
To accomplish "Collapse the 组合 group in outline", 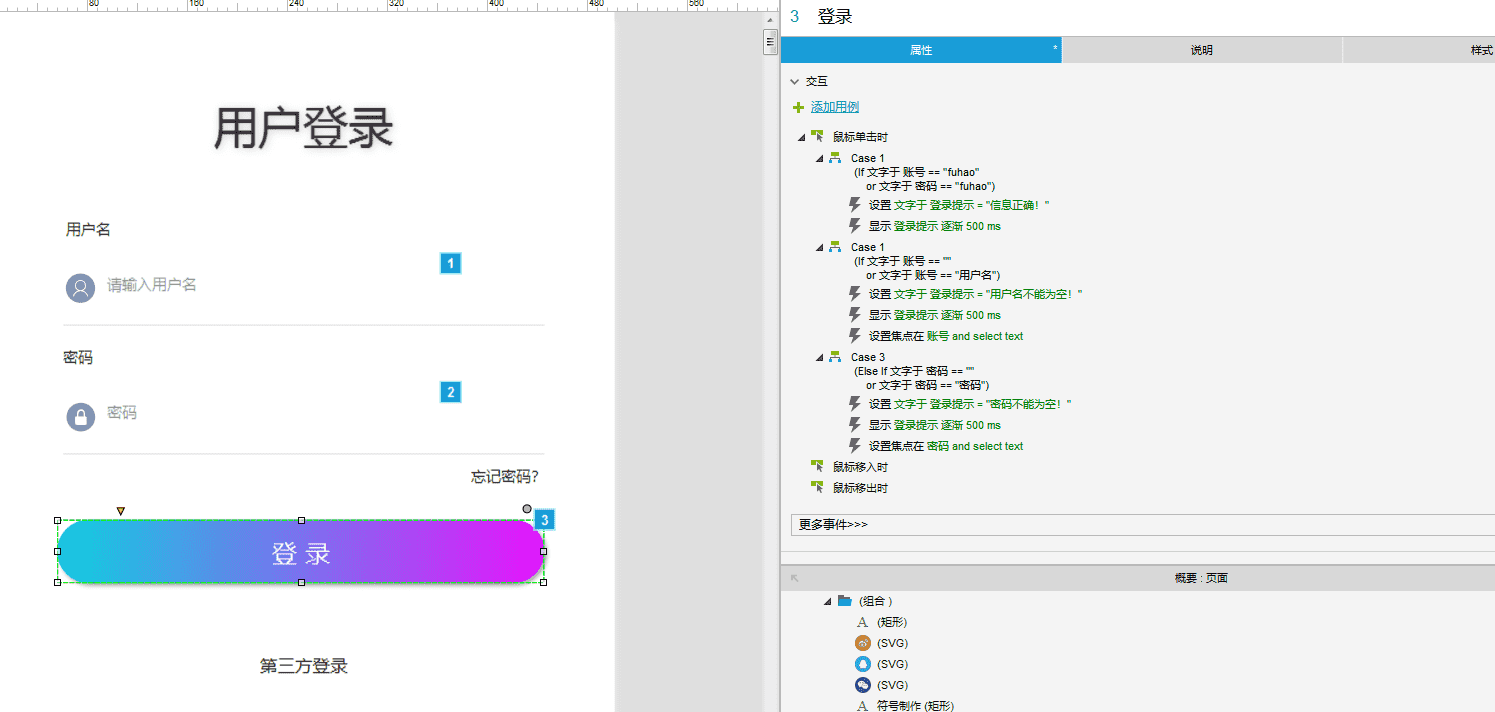I will (x=827, y=601).
